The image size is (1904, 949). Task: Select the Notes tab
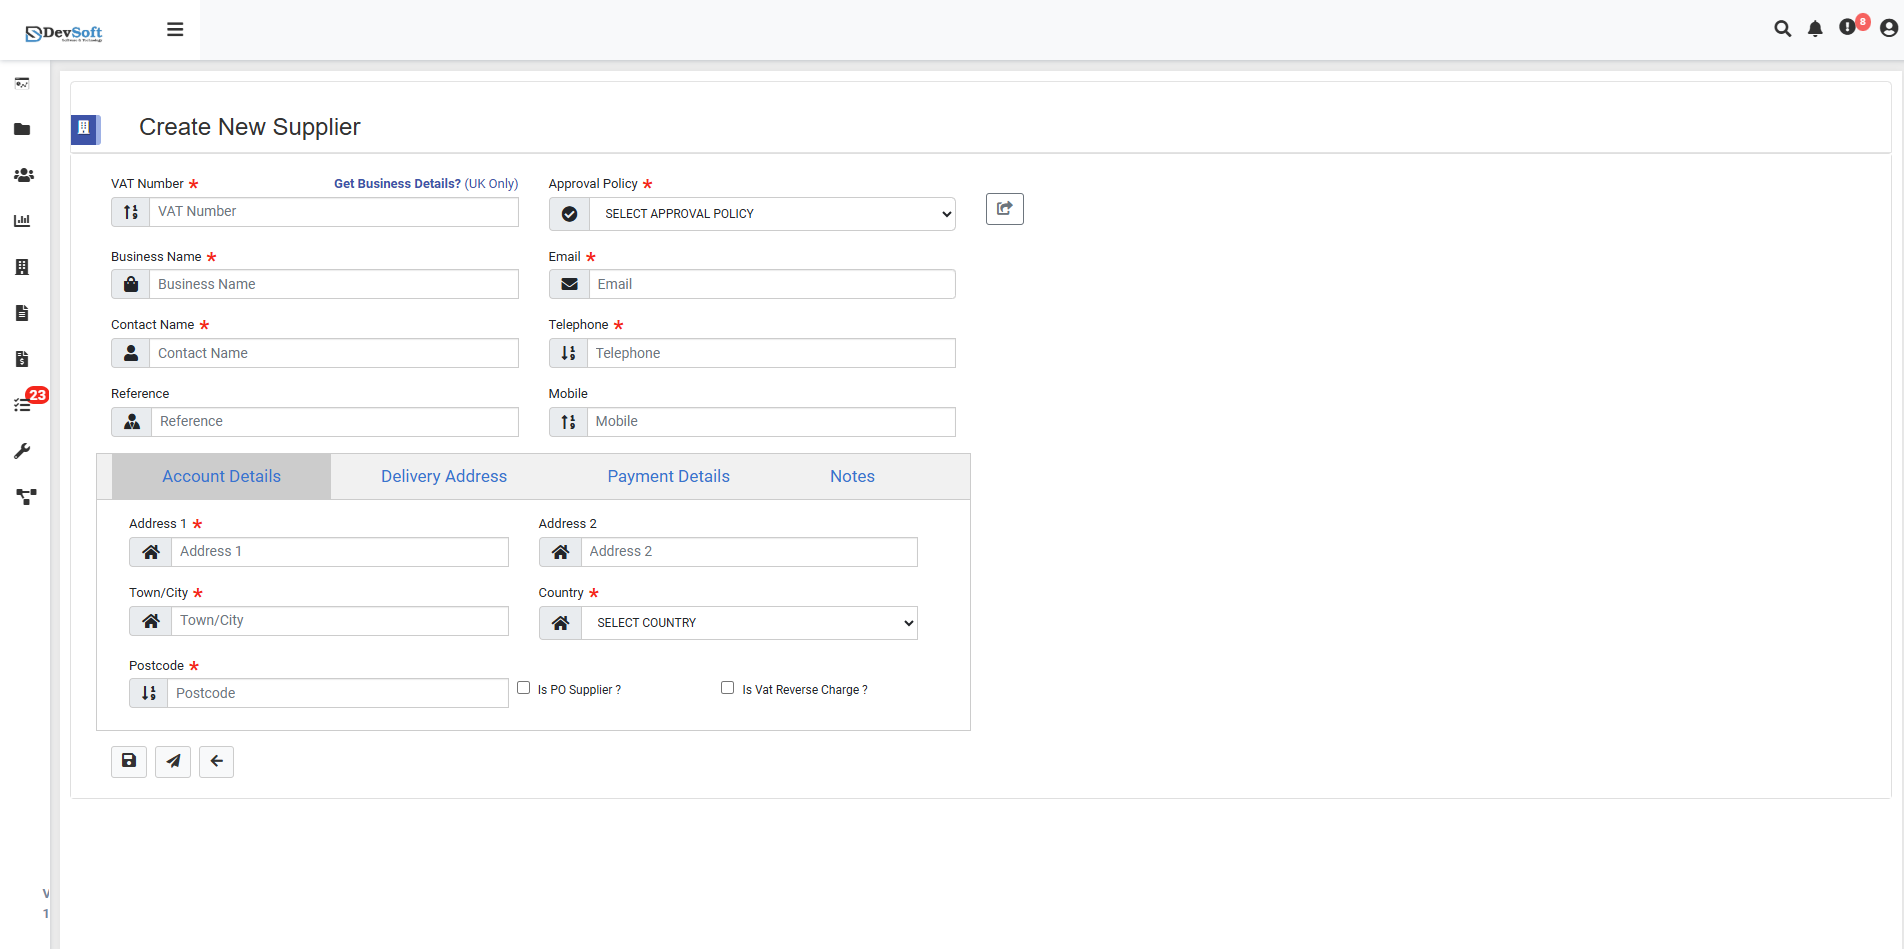(852, 477)
